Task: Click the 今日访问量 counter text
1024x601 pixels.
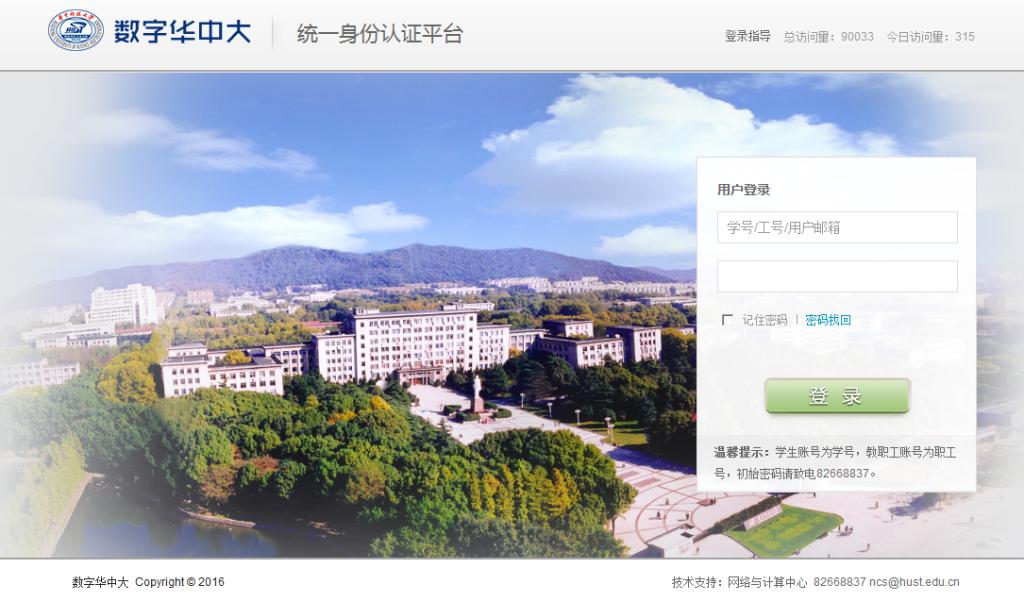Action: pos(930,37)
